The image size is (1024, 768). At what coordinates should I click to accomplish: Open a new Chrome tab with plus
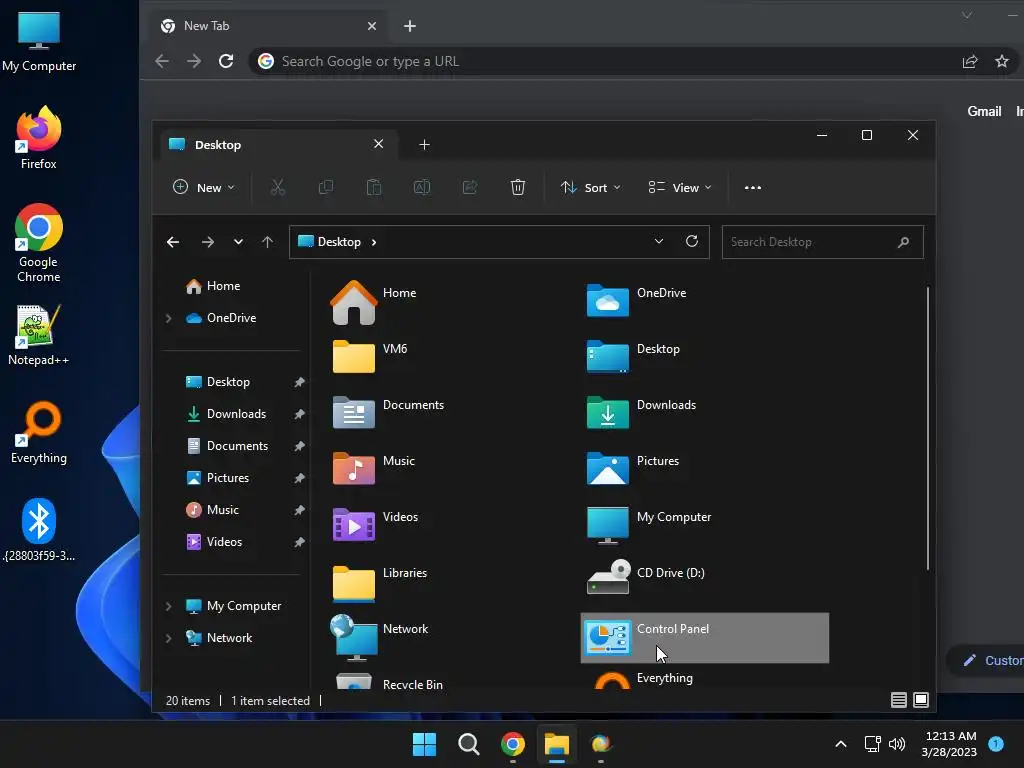pyautogui.click(x=409, y=26)
